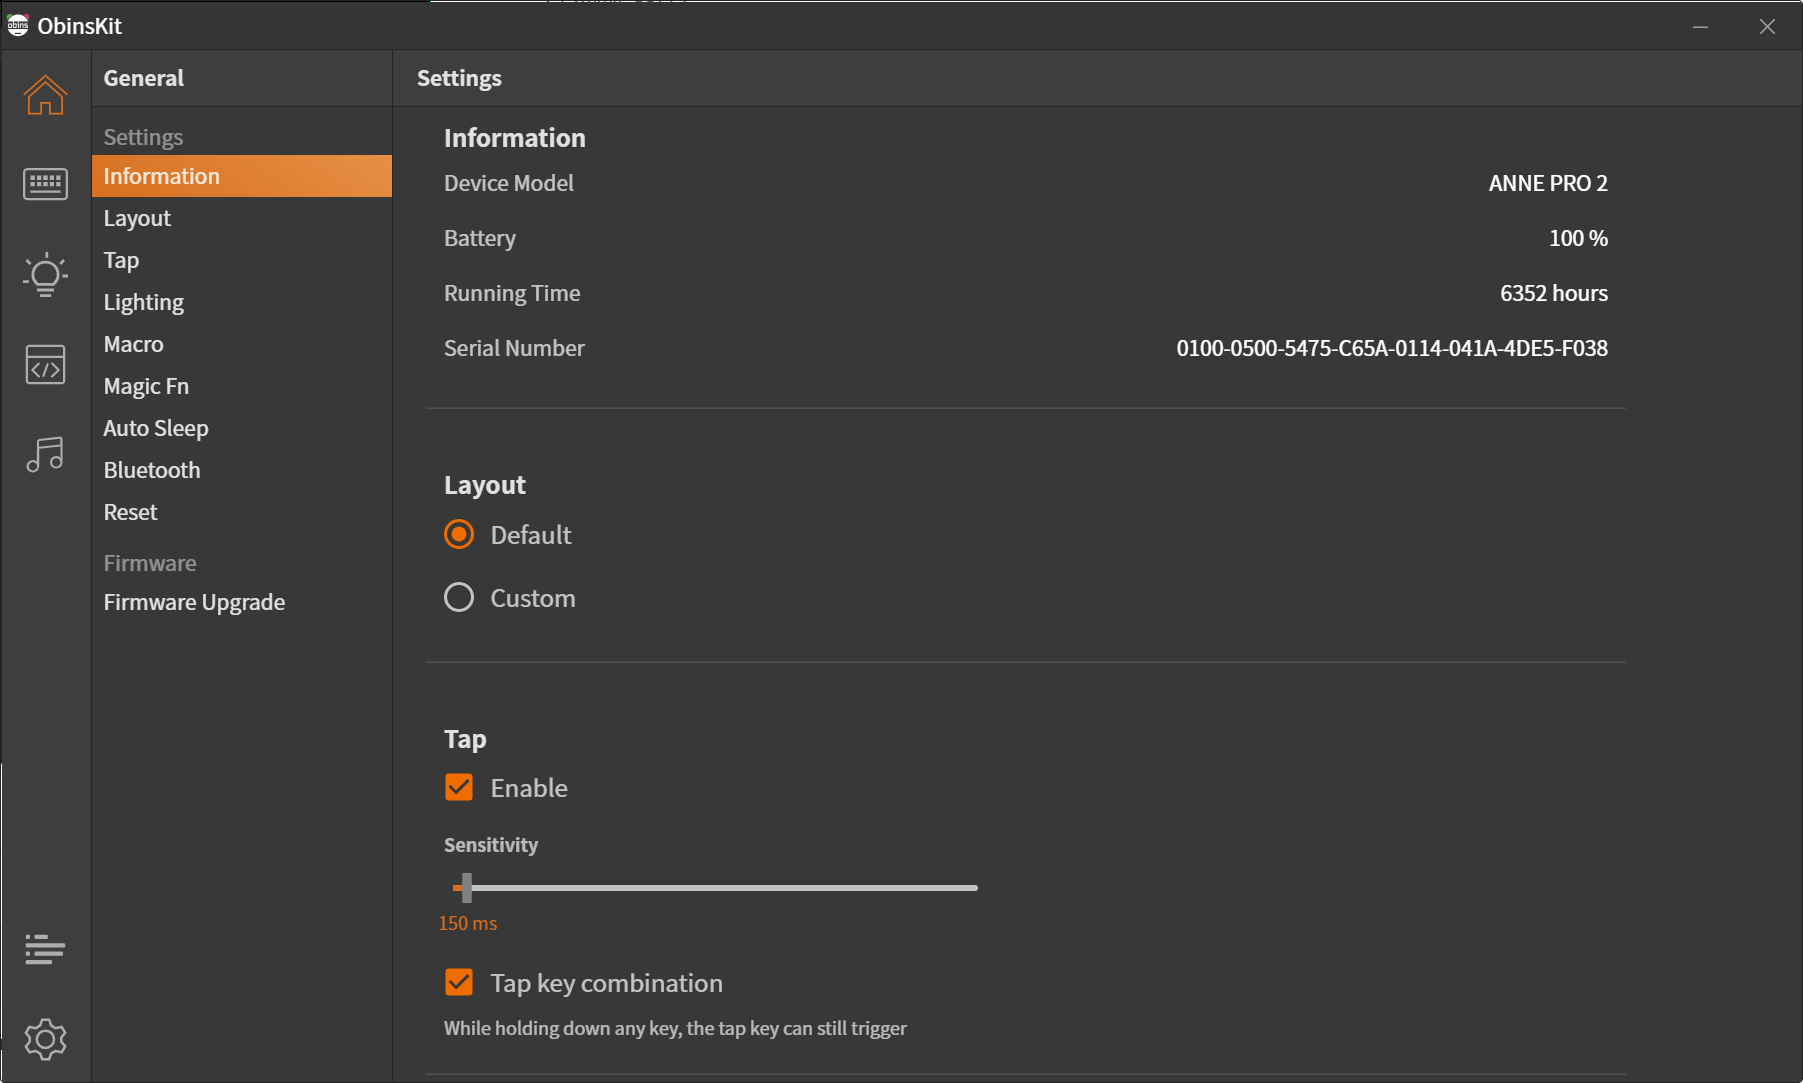Toggle the Tap key combination checkbox

(459, 983)
